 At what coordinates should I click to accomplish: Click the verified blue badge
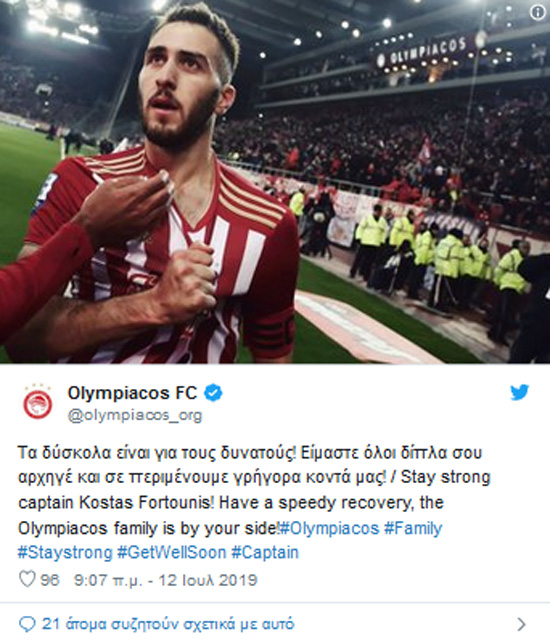pos(213,393)
